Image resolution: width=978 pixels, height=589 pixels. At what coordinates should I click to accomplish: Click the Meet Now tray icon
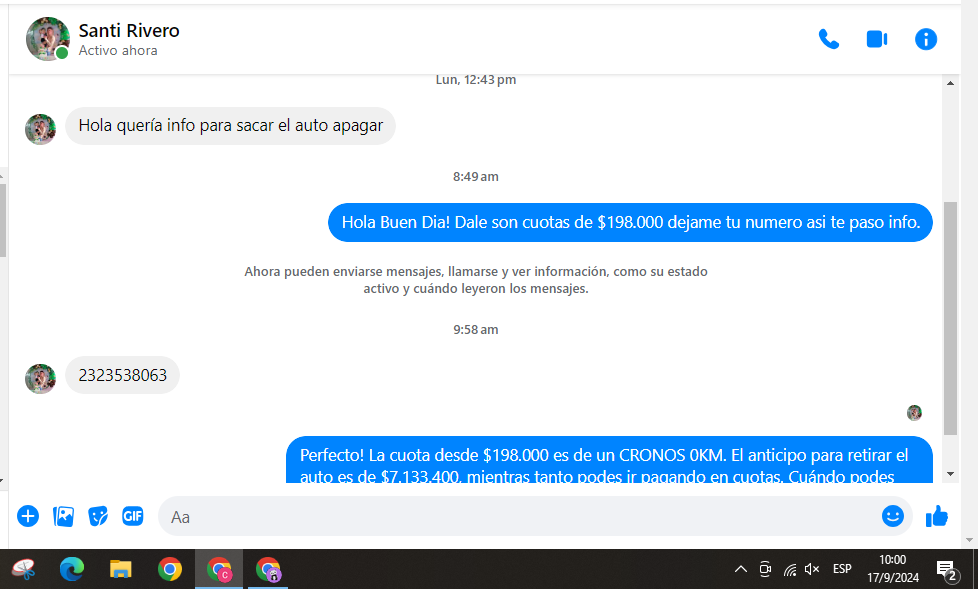pyautogui.click(x=765, y=569)
